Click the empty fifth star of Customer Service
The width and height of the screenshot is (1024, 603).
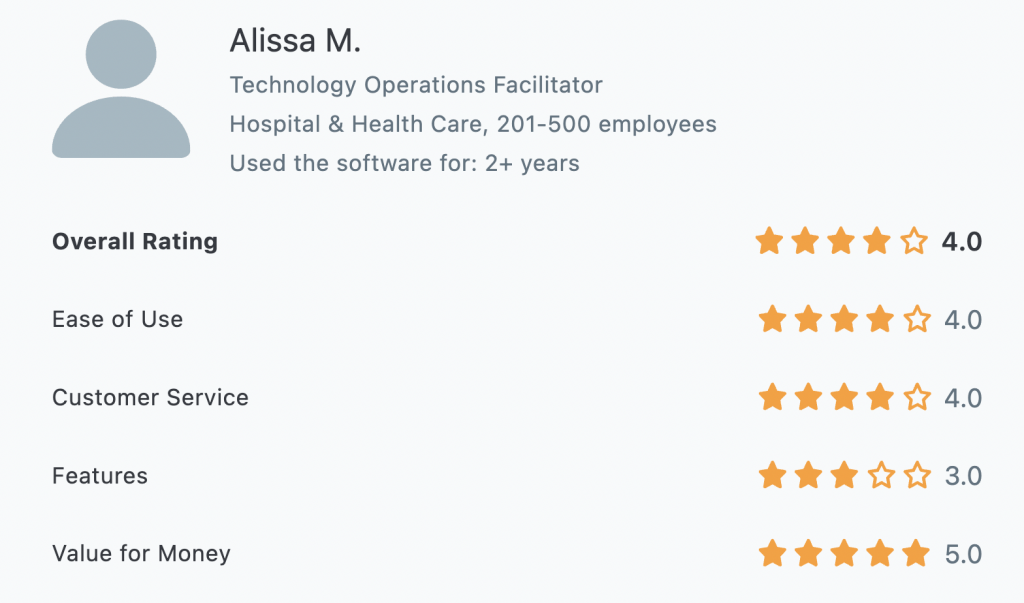pyautogui.click(x=917, y=398)
